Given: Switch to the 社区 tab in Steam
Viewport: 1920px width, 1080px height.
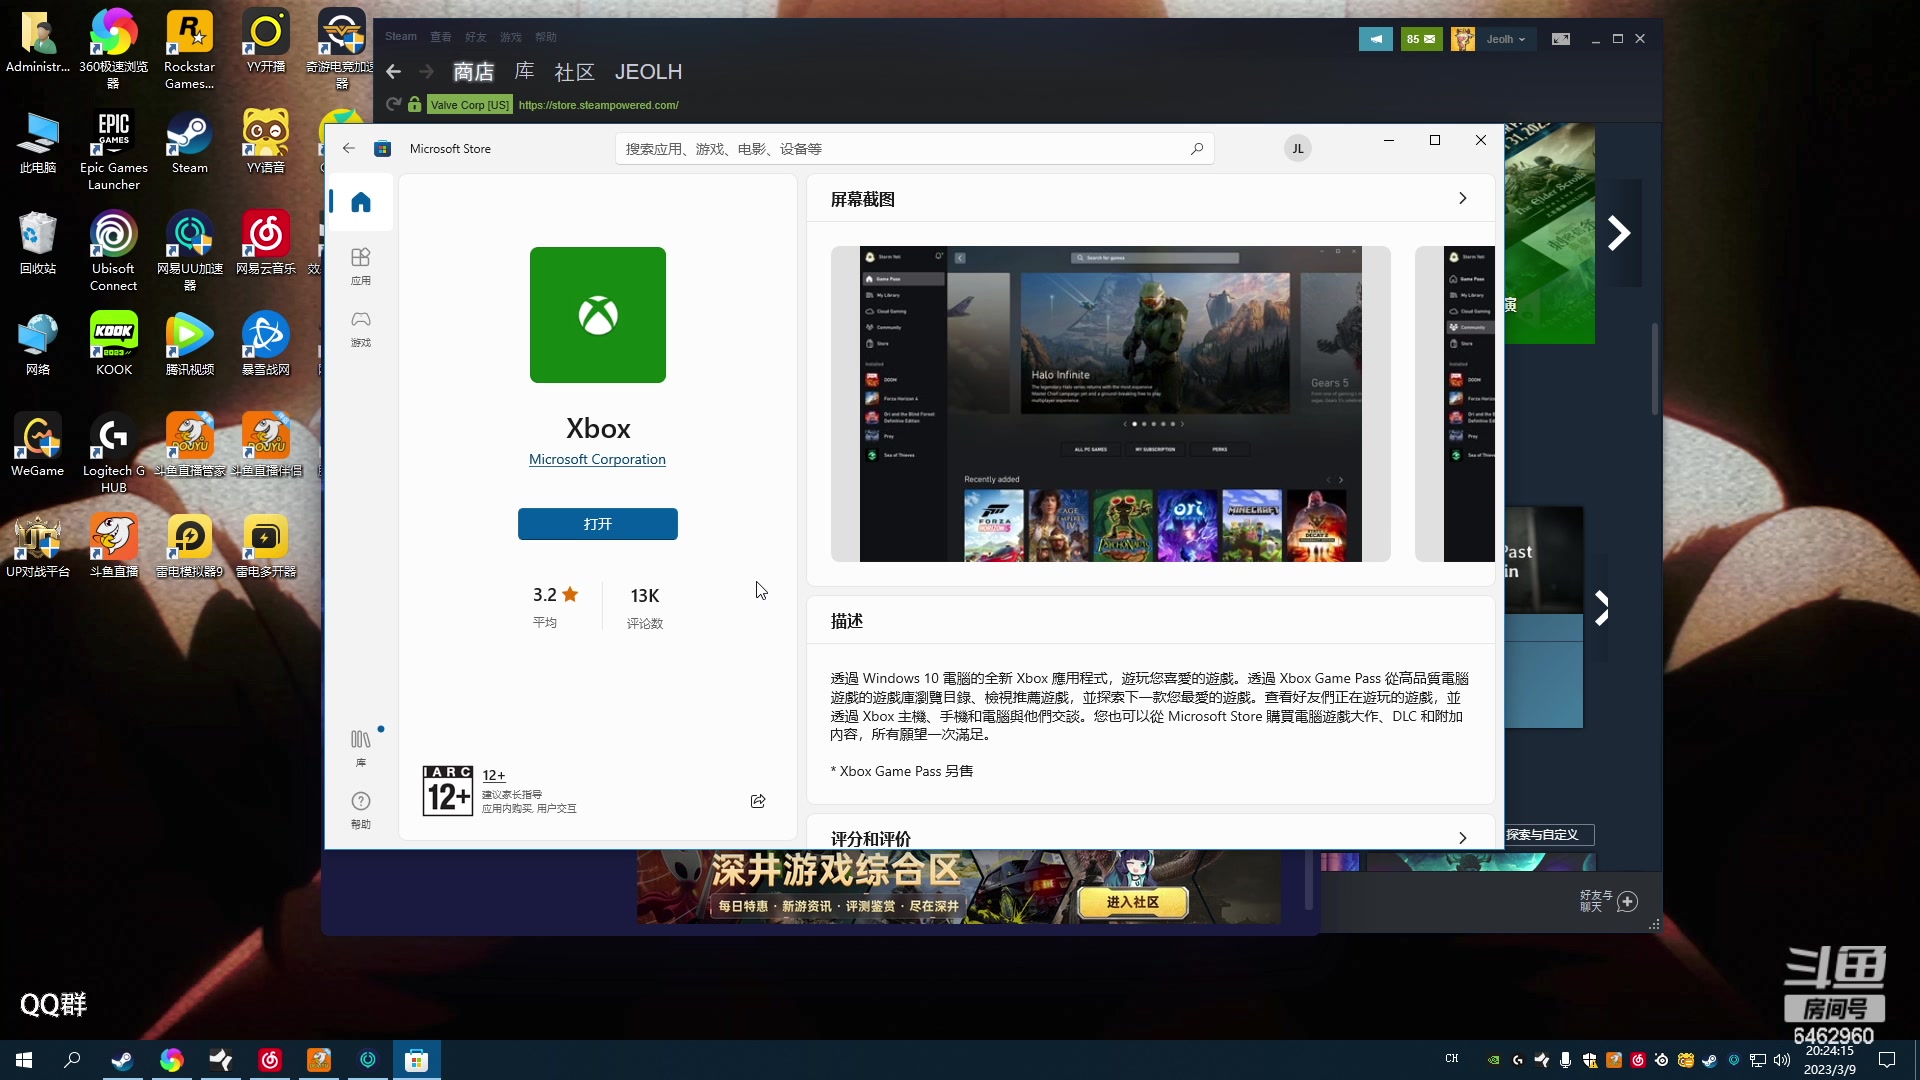Looking at the screenshot, I should pos(573,72).
